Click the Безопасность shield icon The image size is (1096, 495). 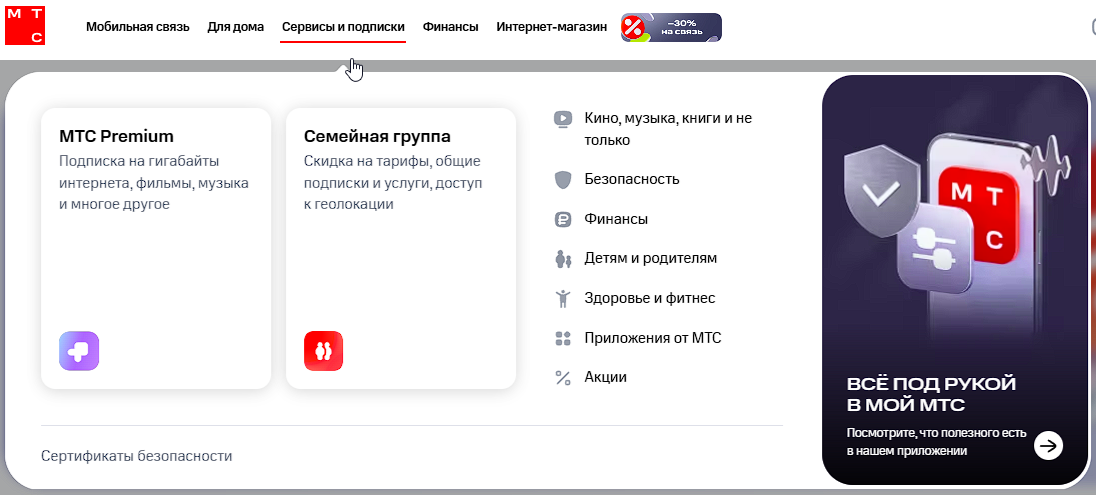[x=563, y=180]
